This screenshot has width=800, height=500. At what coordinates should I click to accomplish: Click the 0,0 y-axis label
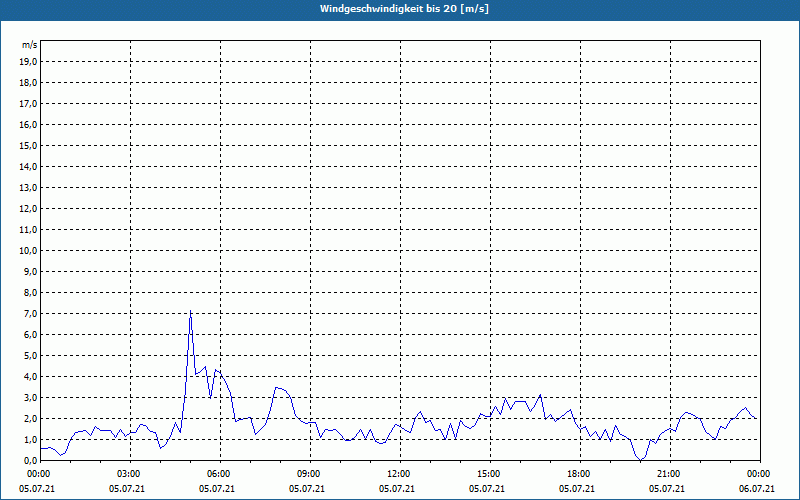point(31,460)
